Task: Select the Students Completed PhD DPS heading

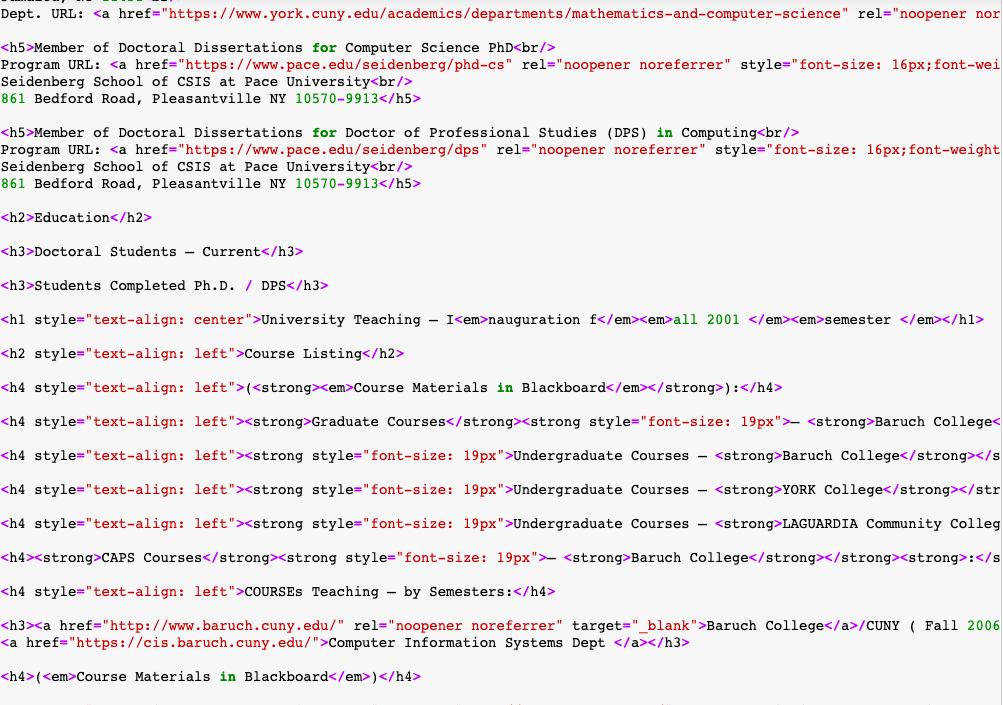Action: click(160, 285)
